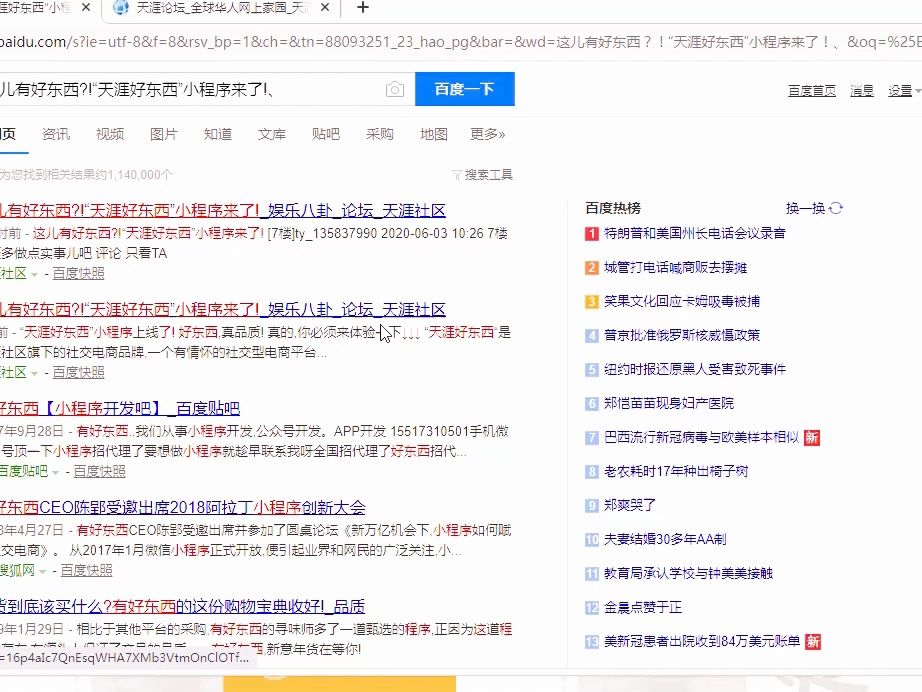Switch to the 视频 search tab
This screenshot has height=692, width=922.
[x=109, y=134]
